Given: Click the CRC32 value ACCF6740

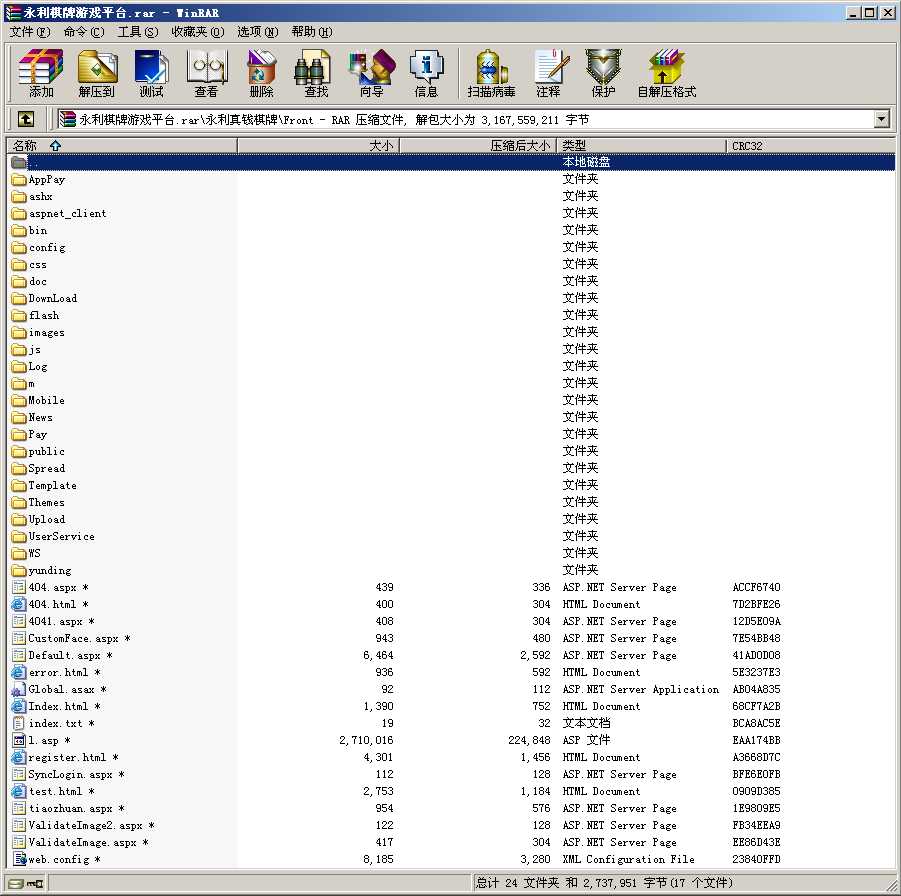Looking at the screenshot, I should point(756,588).
